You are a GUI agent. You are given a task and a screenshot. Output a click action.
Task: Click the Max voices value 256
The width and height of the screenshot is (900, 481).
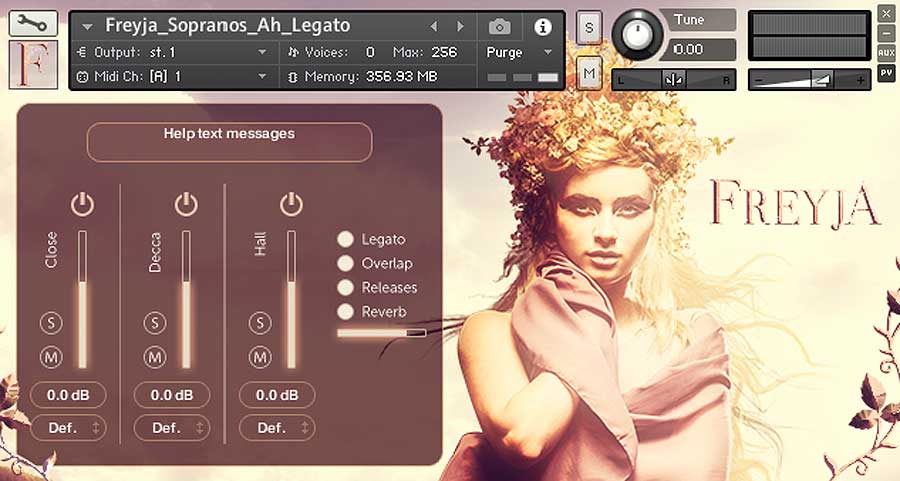[x=444, y=52]
